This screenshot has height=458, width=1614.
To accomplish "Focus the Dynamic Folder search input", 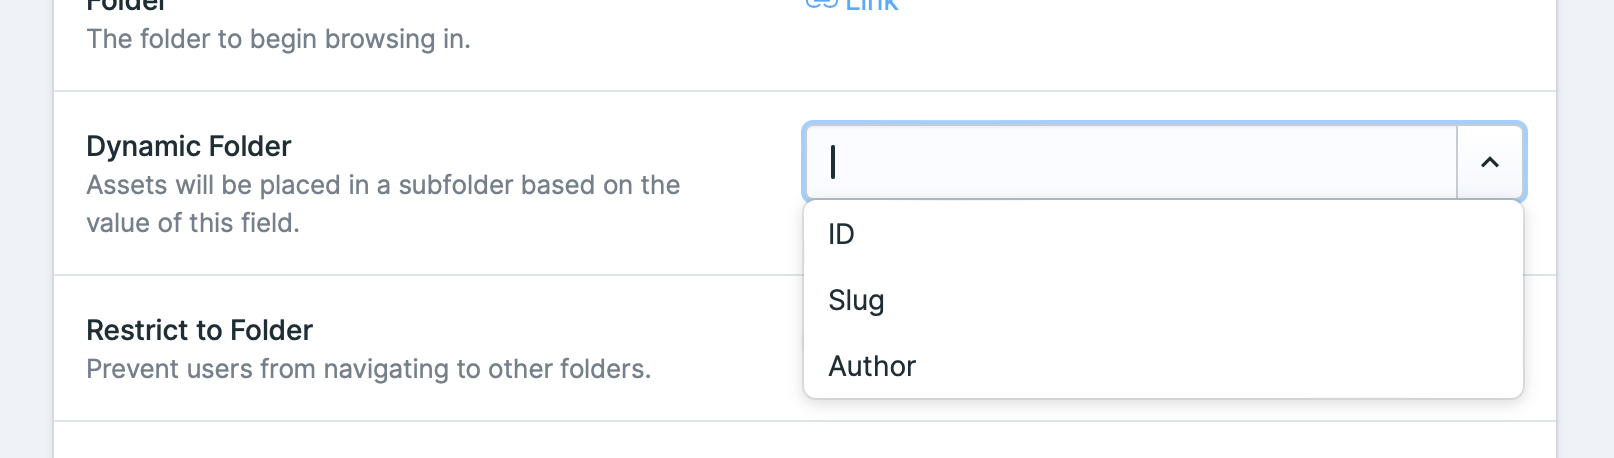I will point(1130,162).
